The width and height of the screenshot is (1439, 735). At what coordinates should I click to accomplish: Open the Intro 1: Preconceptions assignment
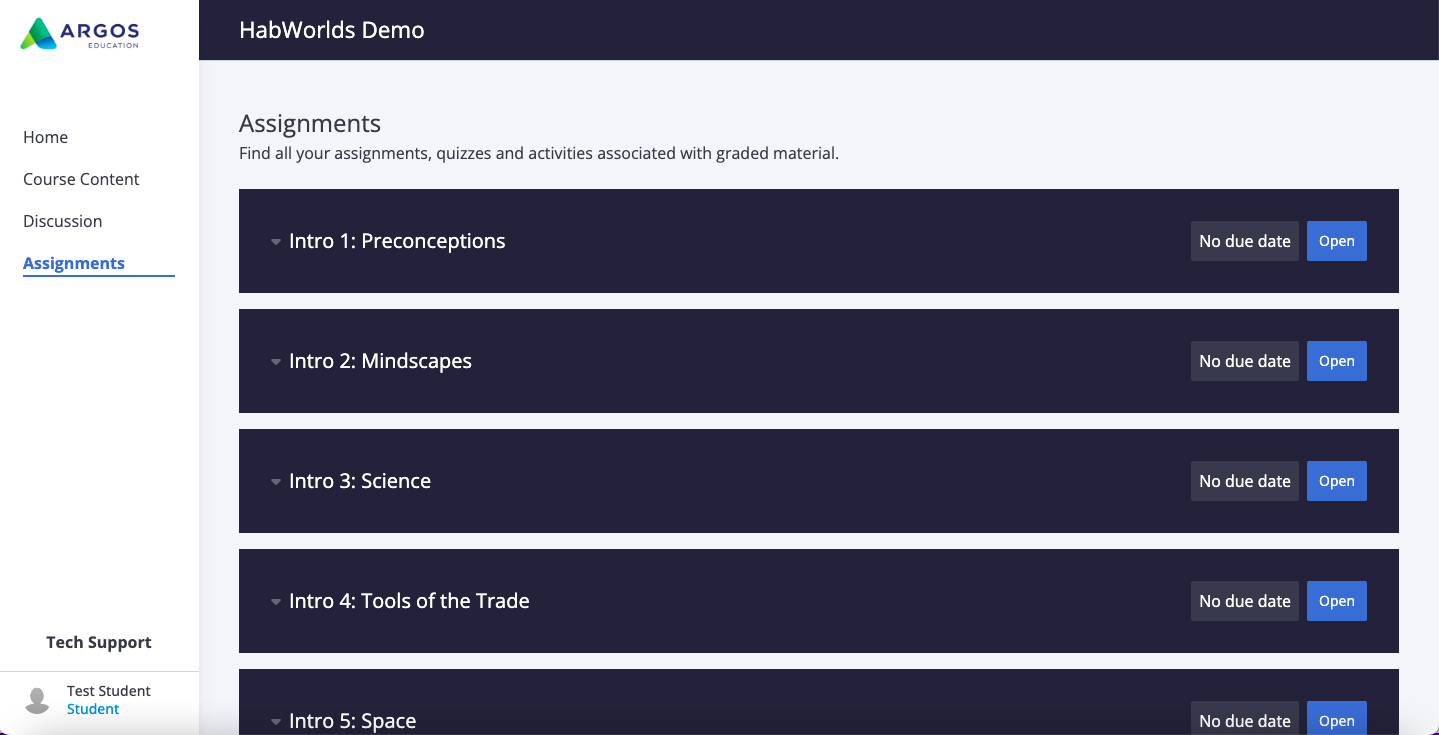tap(1336, 241)
